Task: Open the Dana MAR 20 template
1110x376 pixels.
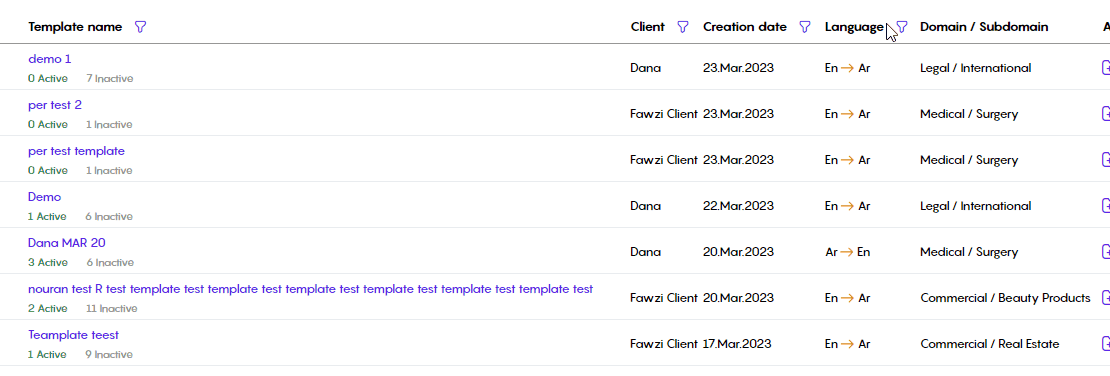Action: [x=67, y=244]
